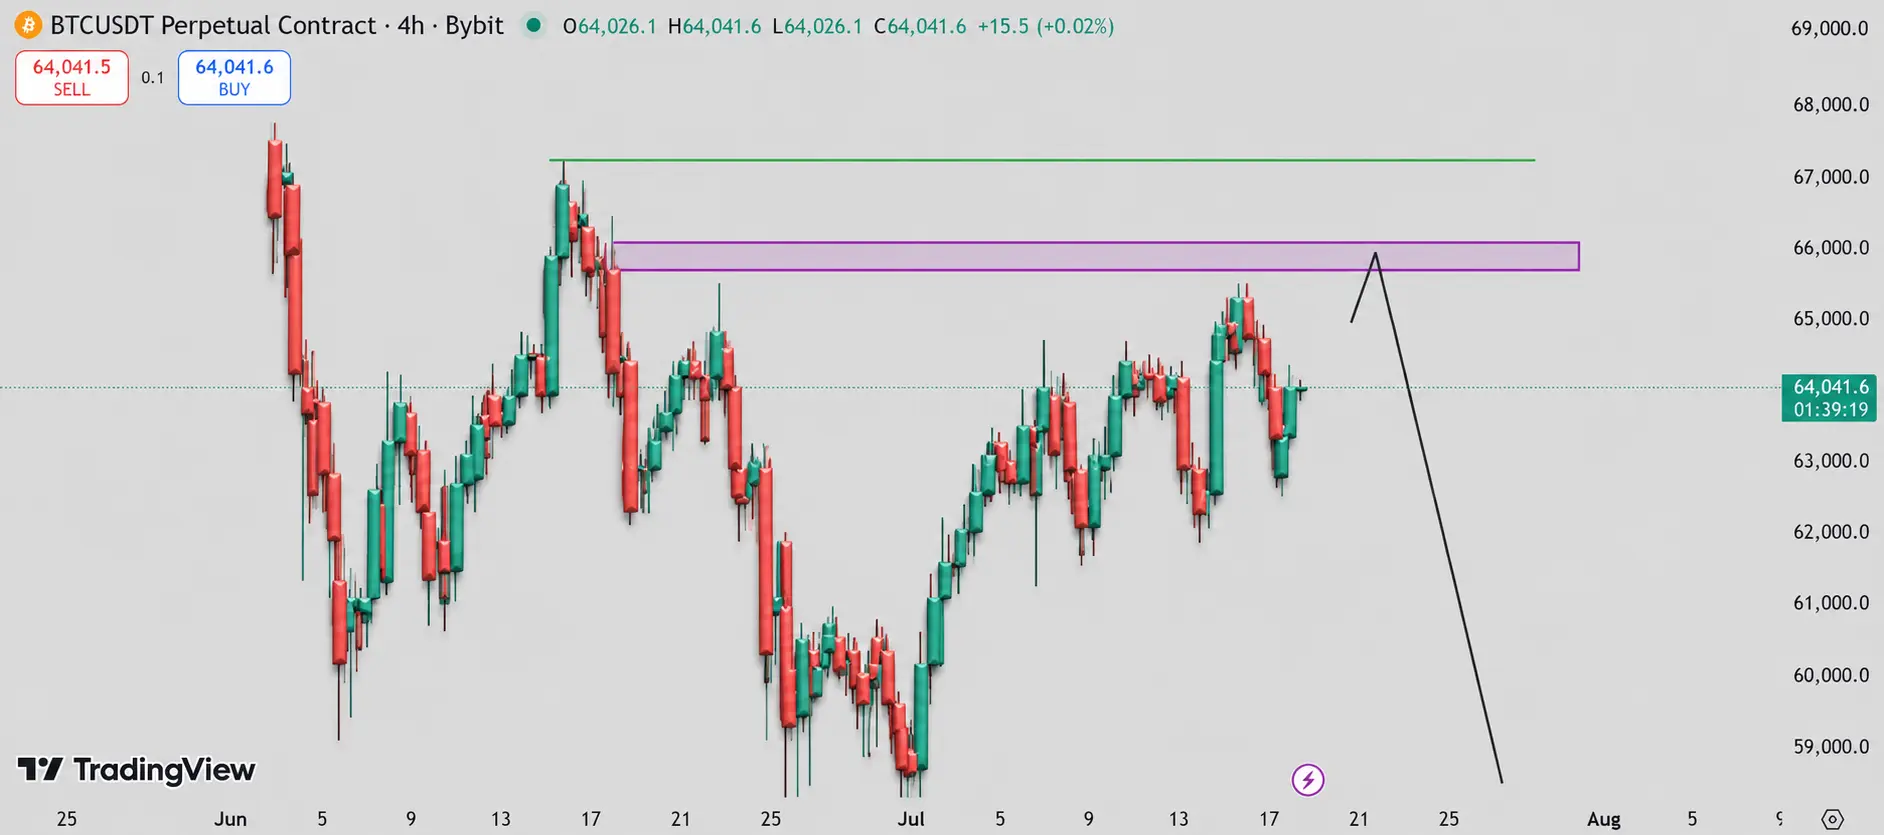The image size is (1884, 835).
Task: Click the Jun date axis label
Action: click(x=230, y=819)
